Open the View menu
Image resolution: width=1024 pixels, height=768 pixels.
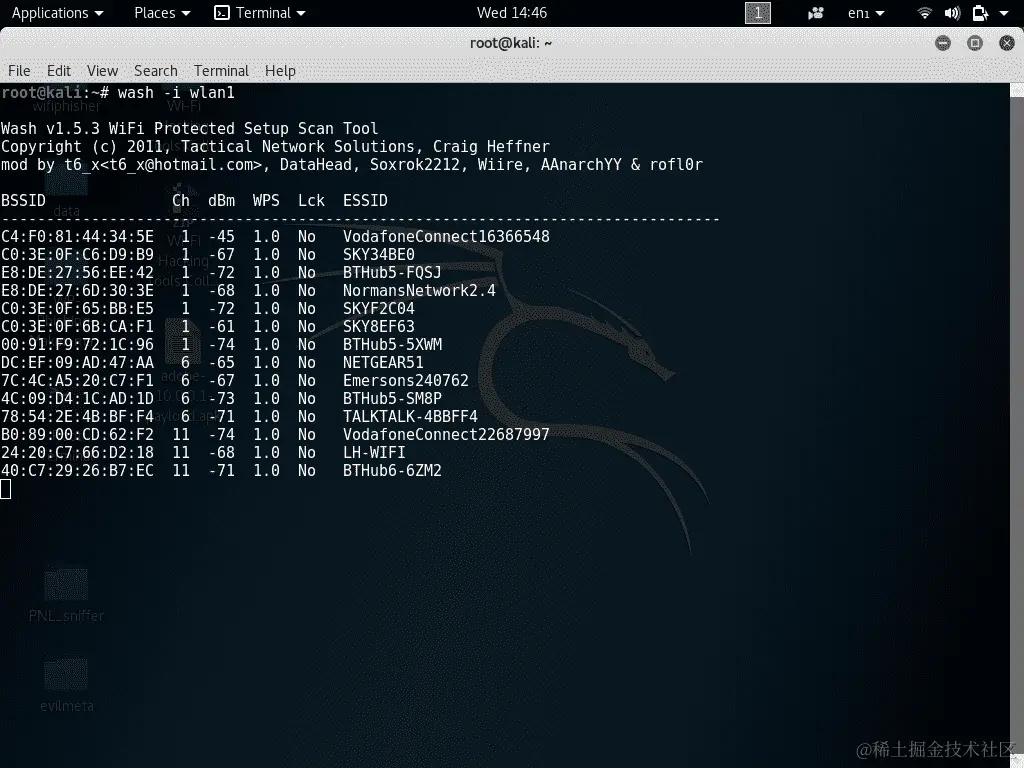tap(103, 71)
